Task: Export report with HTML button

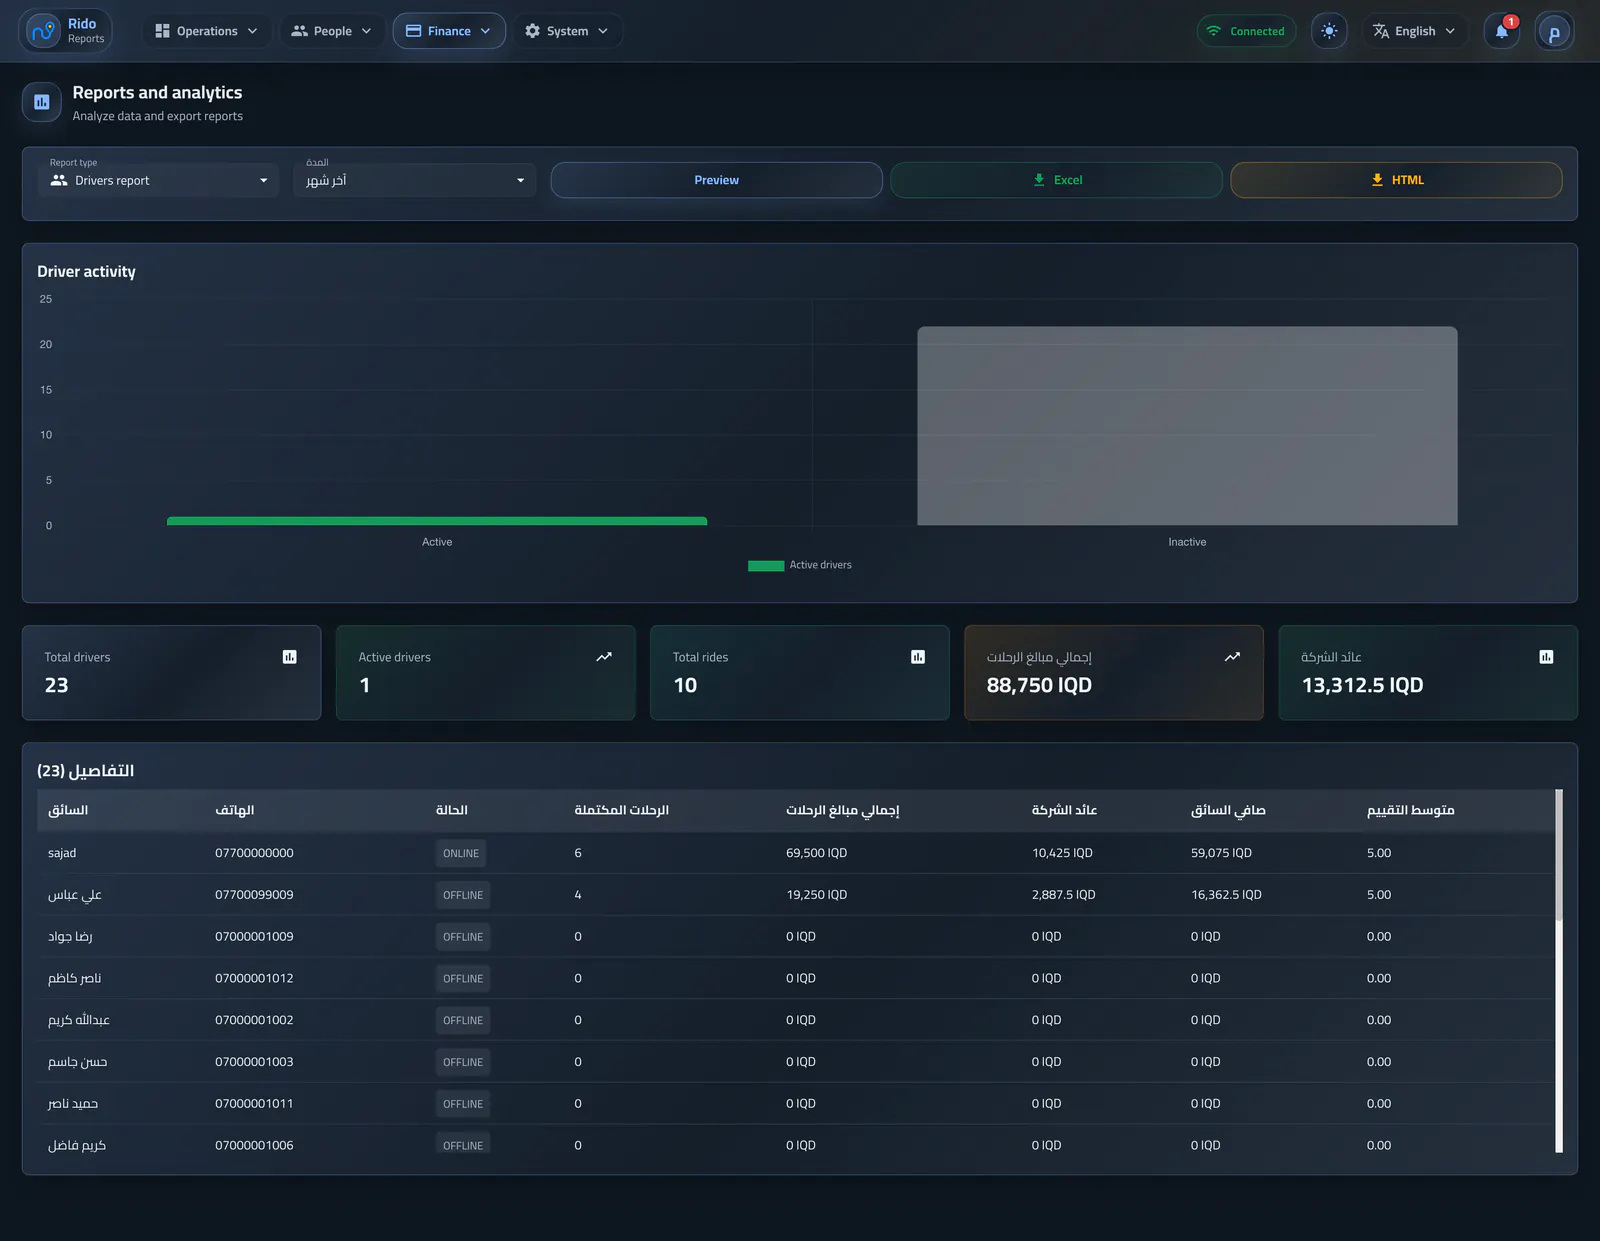Action: tap(1396, 180)
